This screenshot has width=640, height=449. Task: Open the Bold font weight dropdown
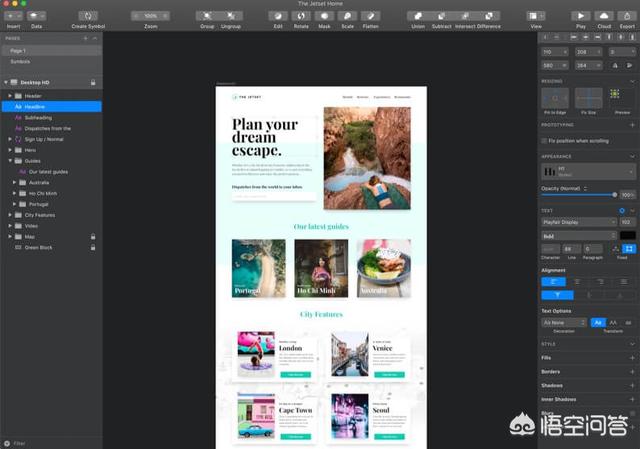(x=579, y=236)
